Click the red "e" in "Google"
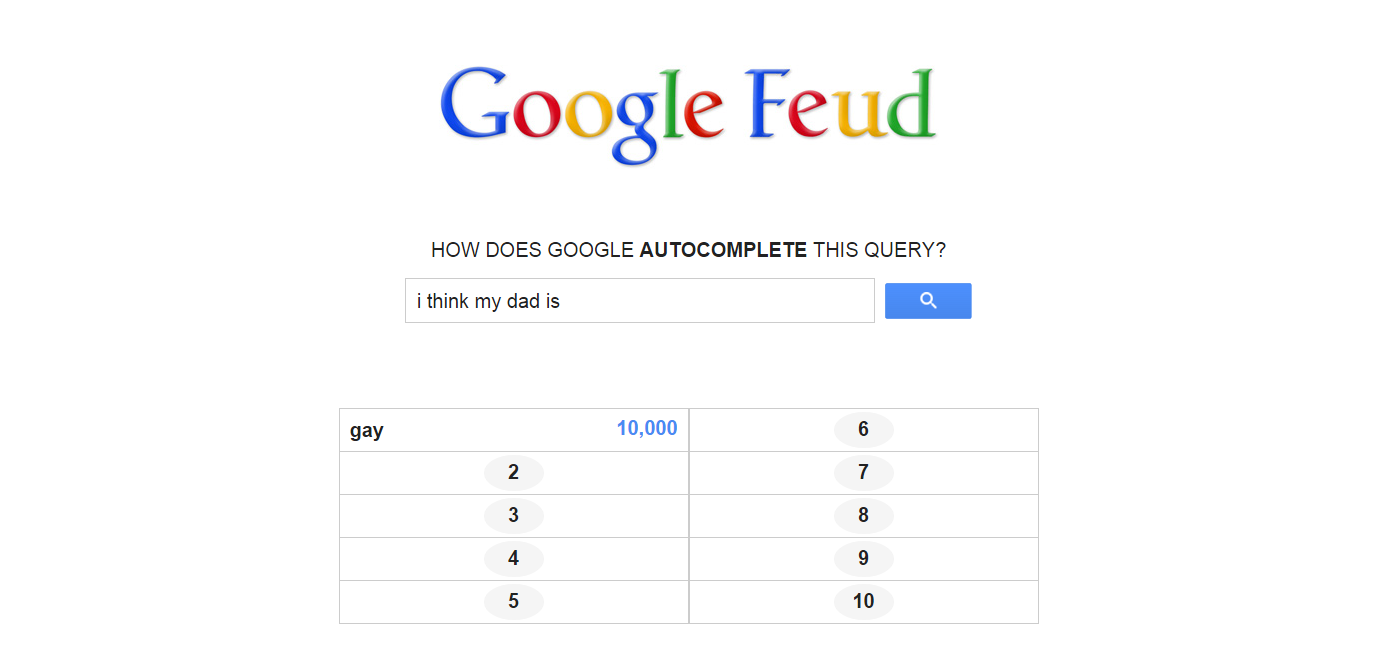The image size is (1393, 658). (704, 113)
